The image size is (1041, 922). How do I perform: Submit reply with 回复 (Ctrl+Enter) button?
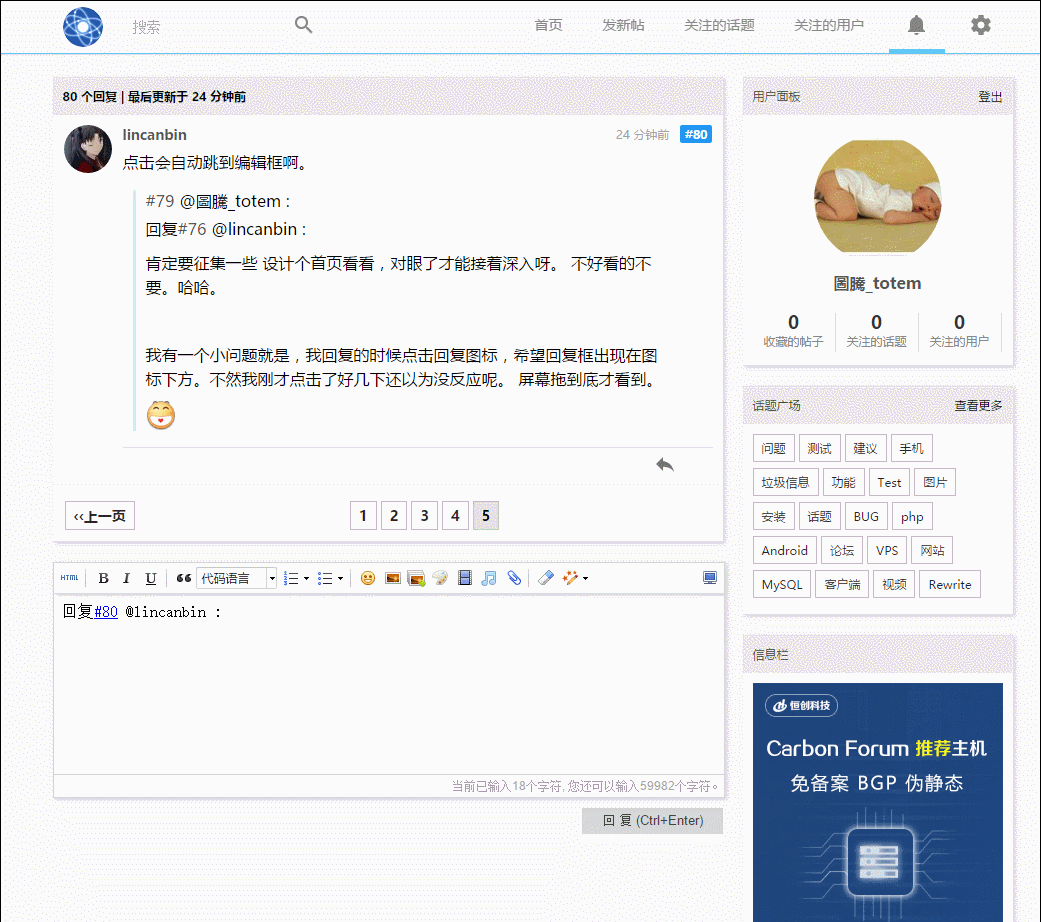tap(652, 820)
